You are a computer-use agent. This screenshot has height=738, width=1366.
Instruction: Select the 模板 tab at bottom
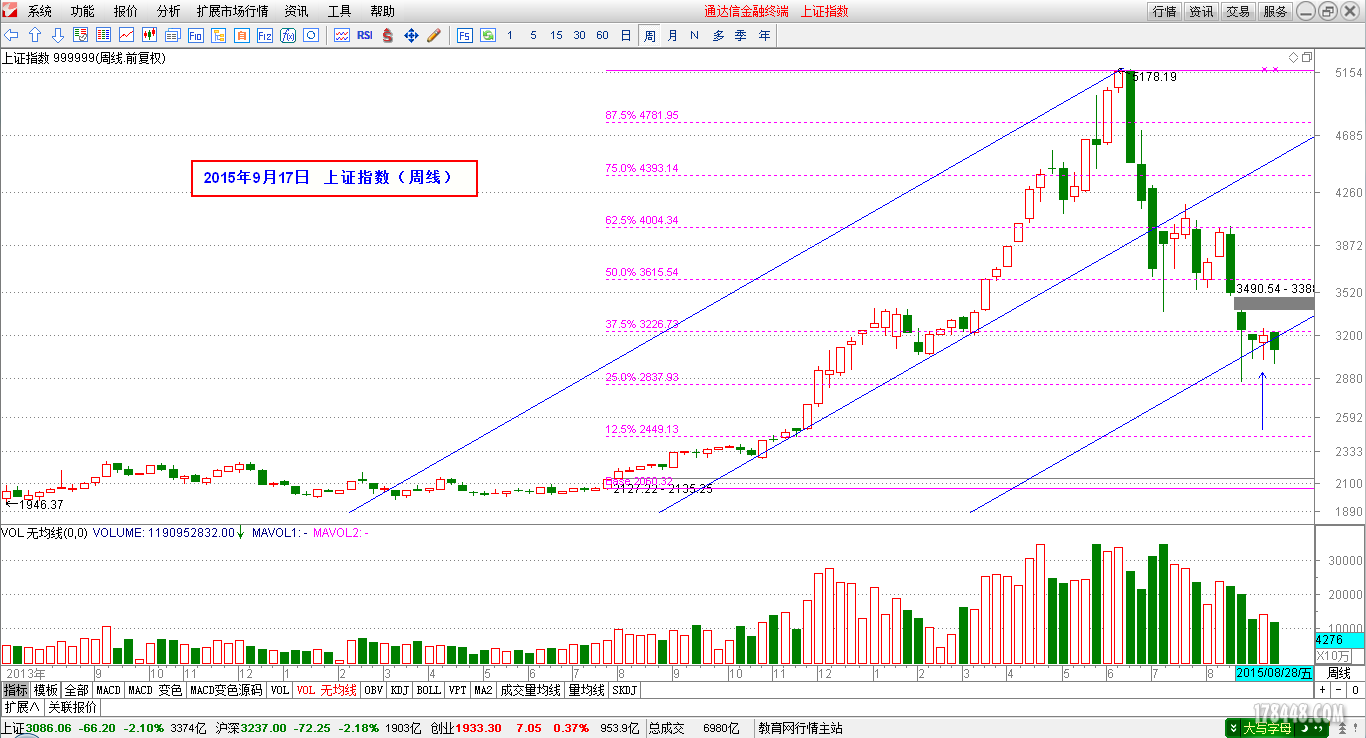tap(46, 690)
